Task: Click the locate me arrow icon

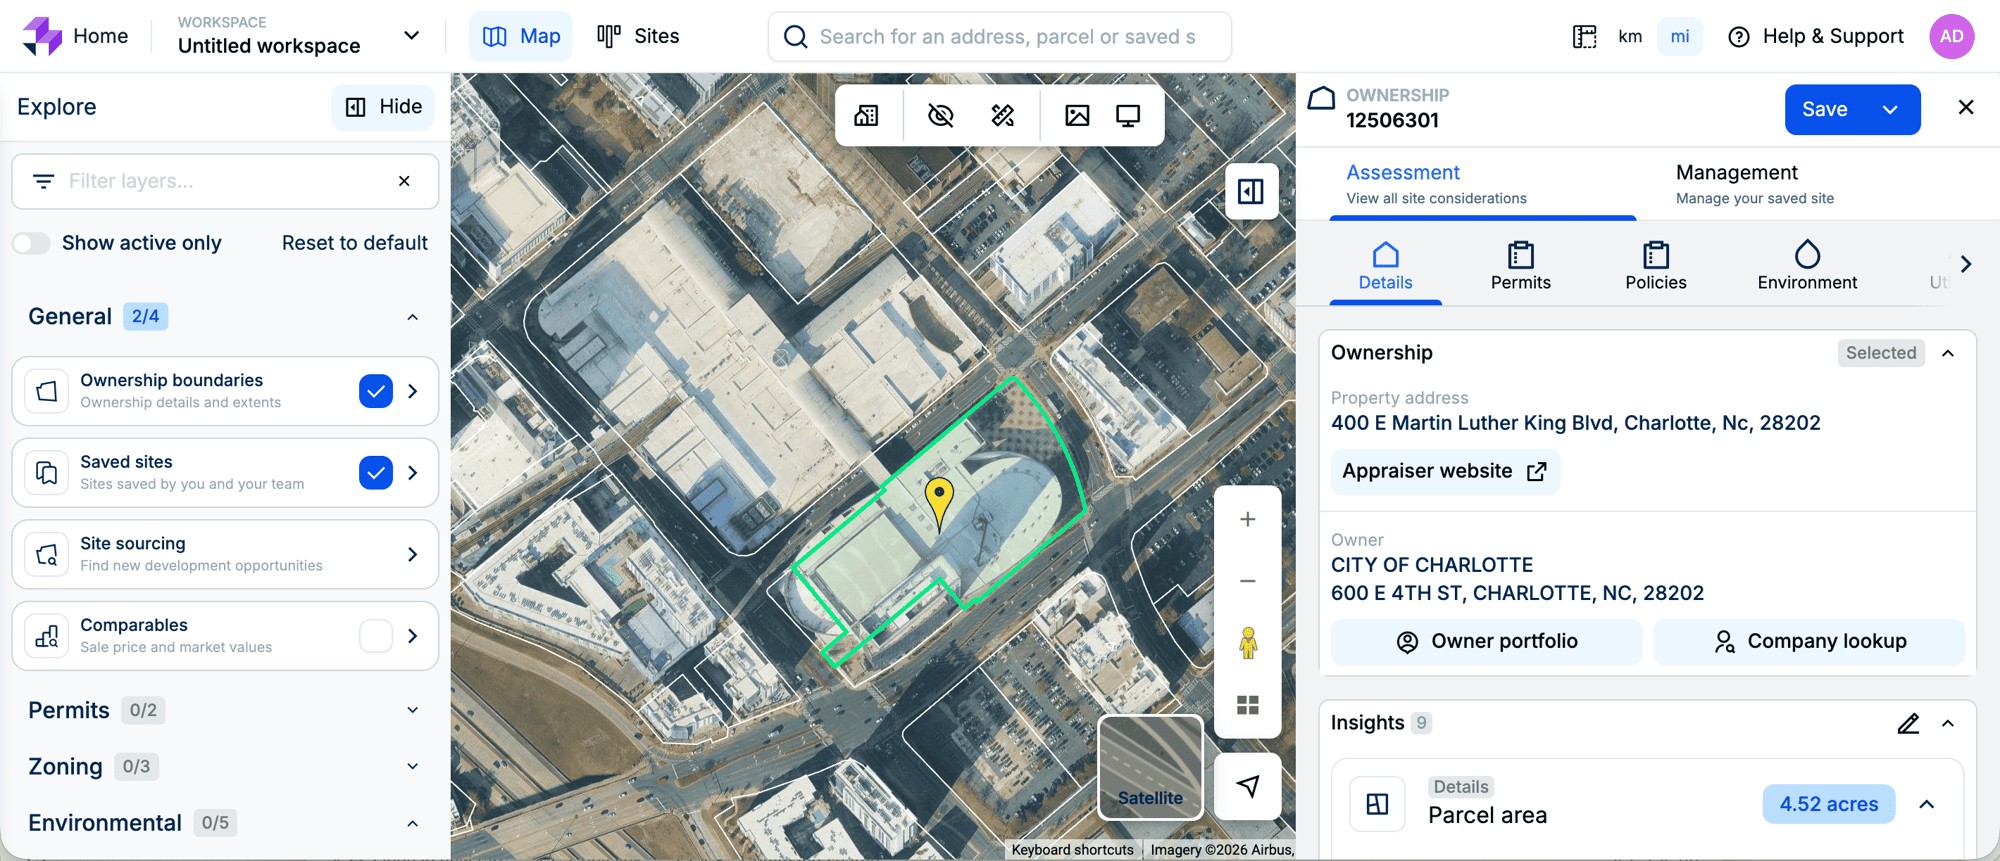Action: [x=1247, y=786]
